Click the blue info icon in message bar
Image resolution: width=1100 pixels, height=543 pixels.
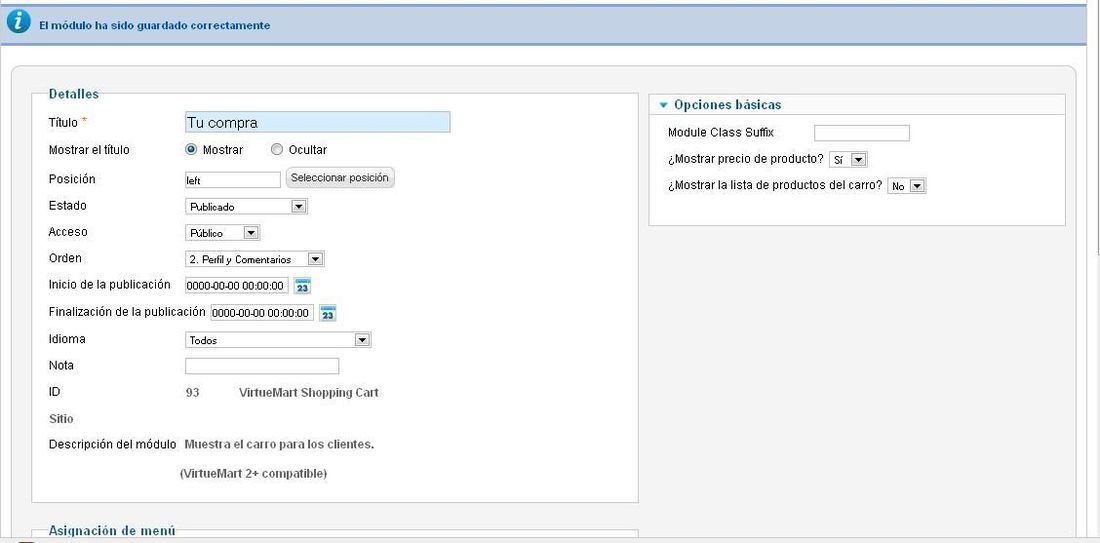pyautogui.click(x=19, y=22)
